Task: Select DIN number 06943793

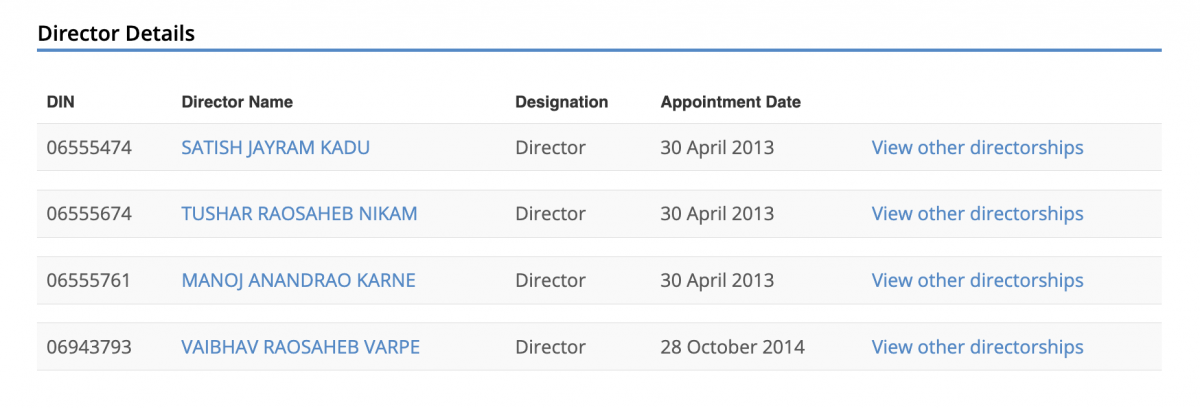Action: [x=89, y=348]
